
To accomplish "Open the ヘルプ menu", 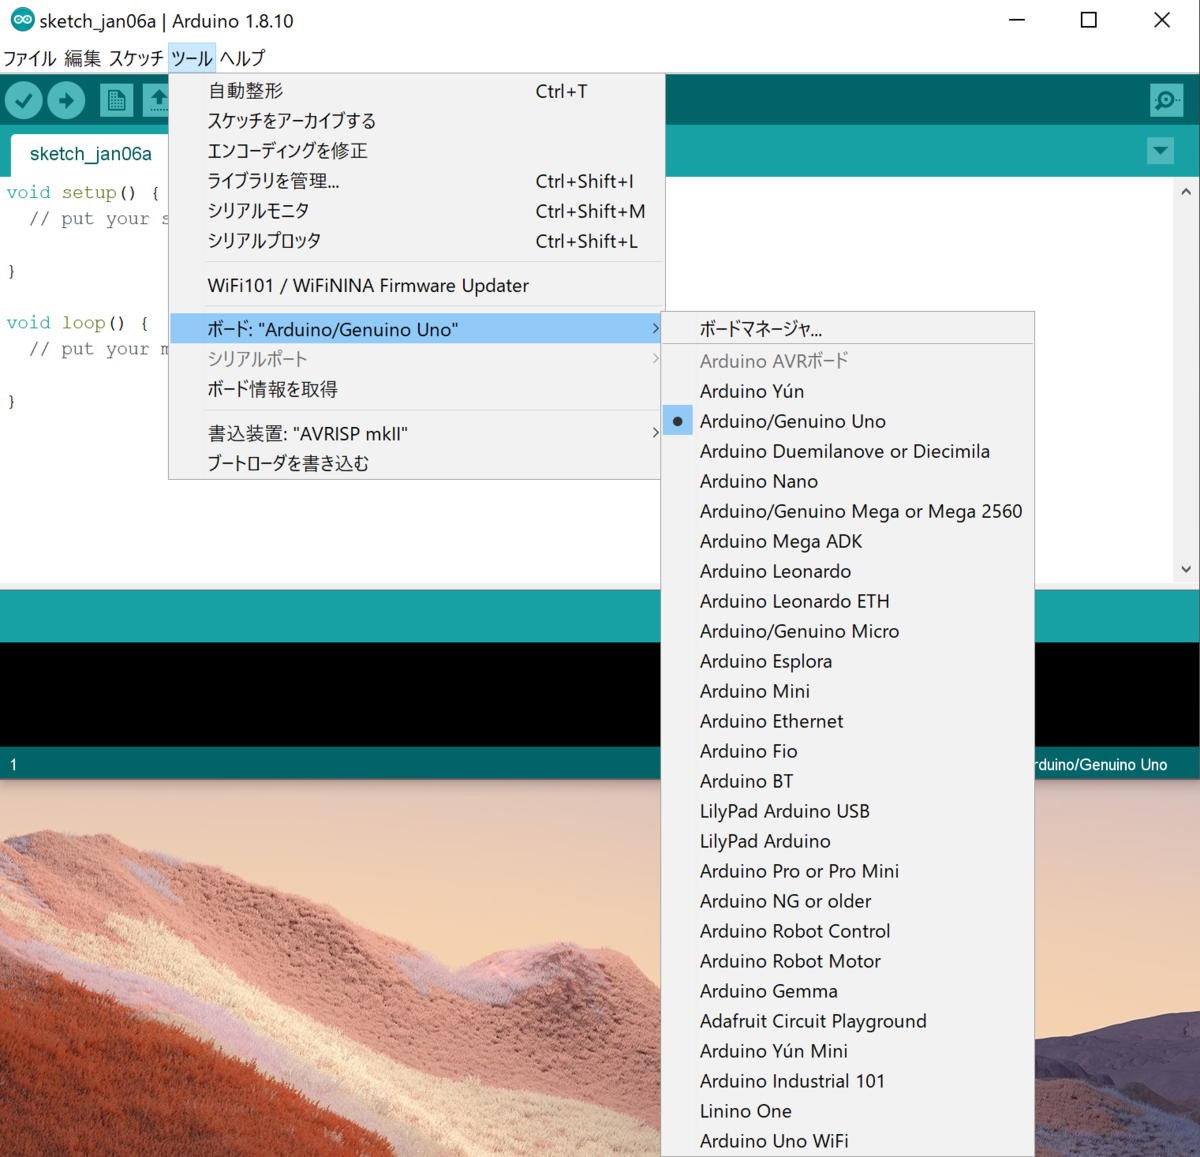I will [x=242, y=58].
